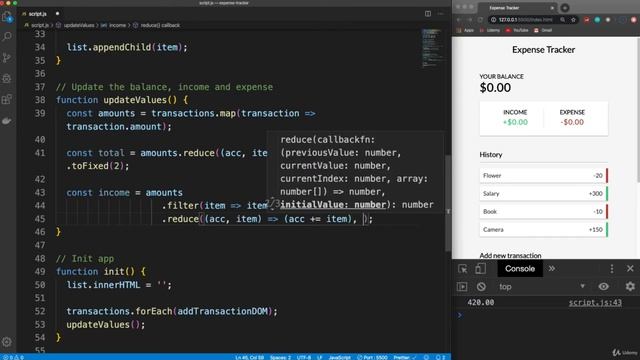The image size is (640, 360).
Task: Open the Gmail bookmark
Action: click(x=543, y=30)
